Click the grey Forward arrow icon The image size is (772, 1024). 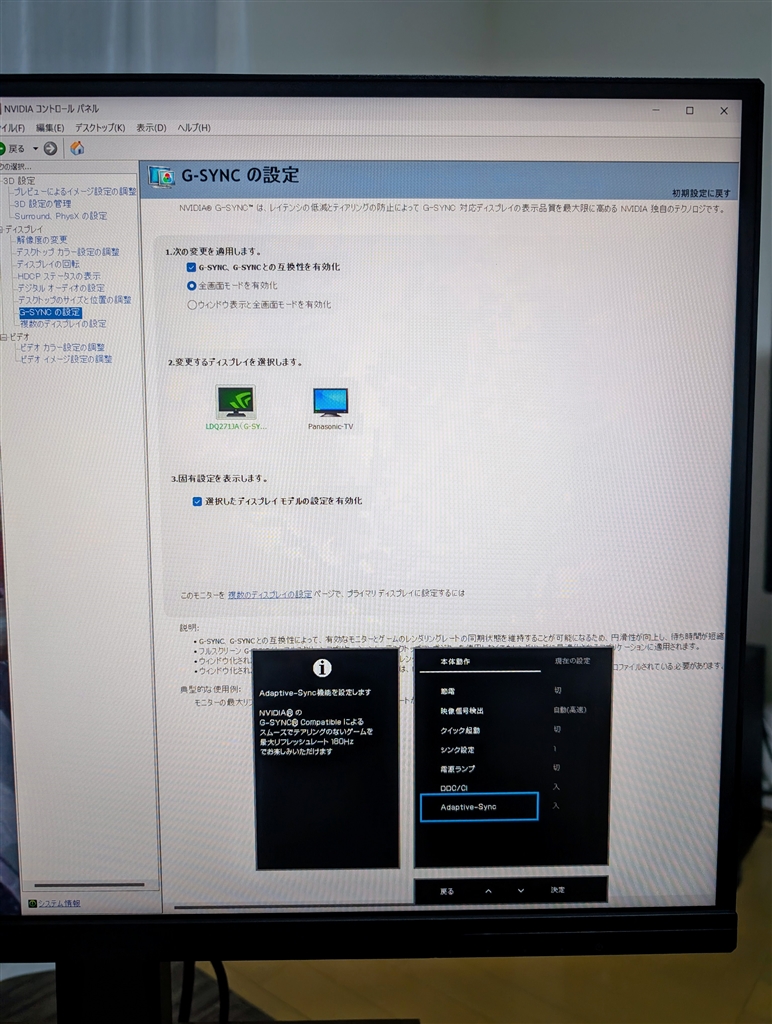[x=50, y=149]
